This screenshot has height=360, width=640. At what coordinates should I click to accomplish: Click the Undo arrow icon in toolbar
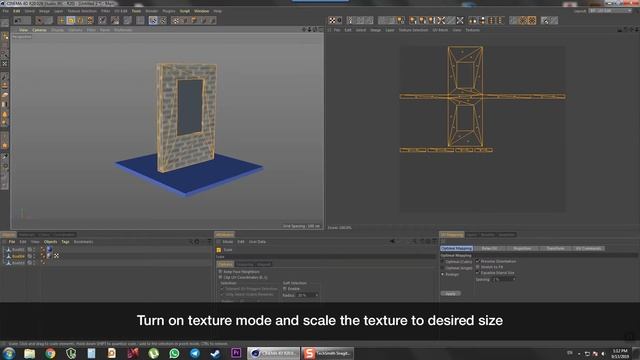18,20
